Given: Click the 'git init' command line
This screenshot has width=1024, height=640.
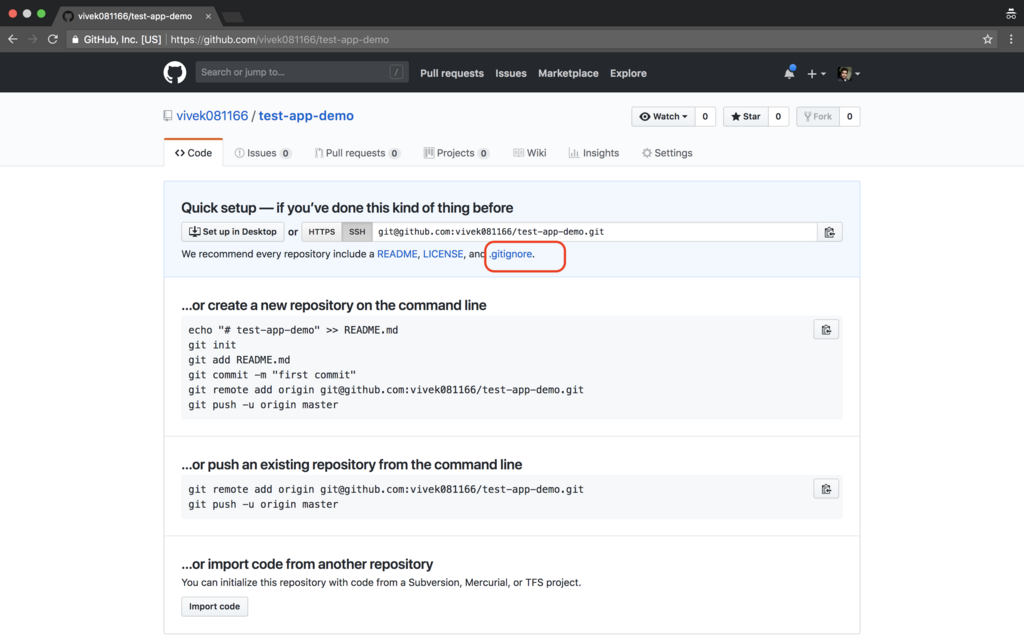Looking at the screenshot, I should point(212,345).
